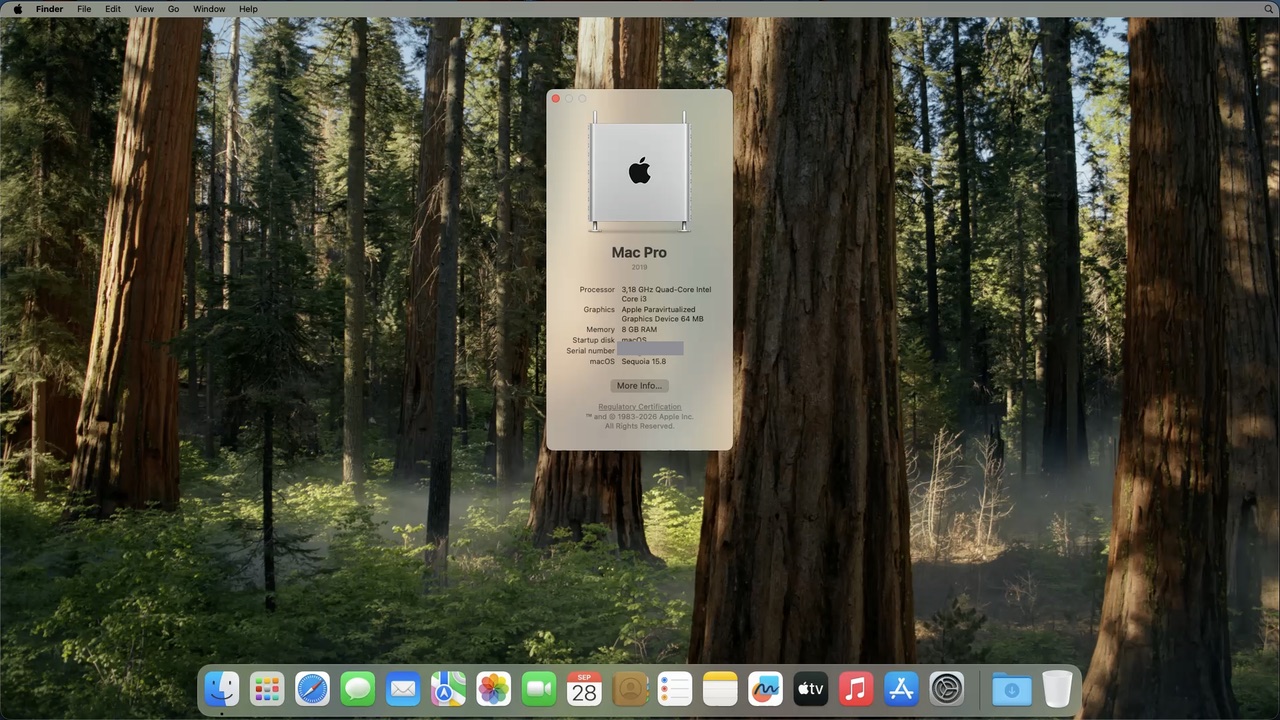Open the Downloads folder stack in the Dock

point(1012,689)
